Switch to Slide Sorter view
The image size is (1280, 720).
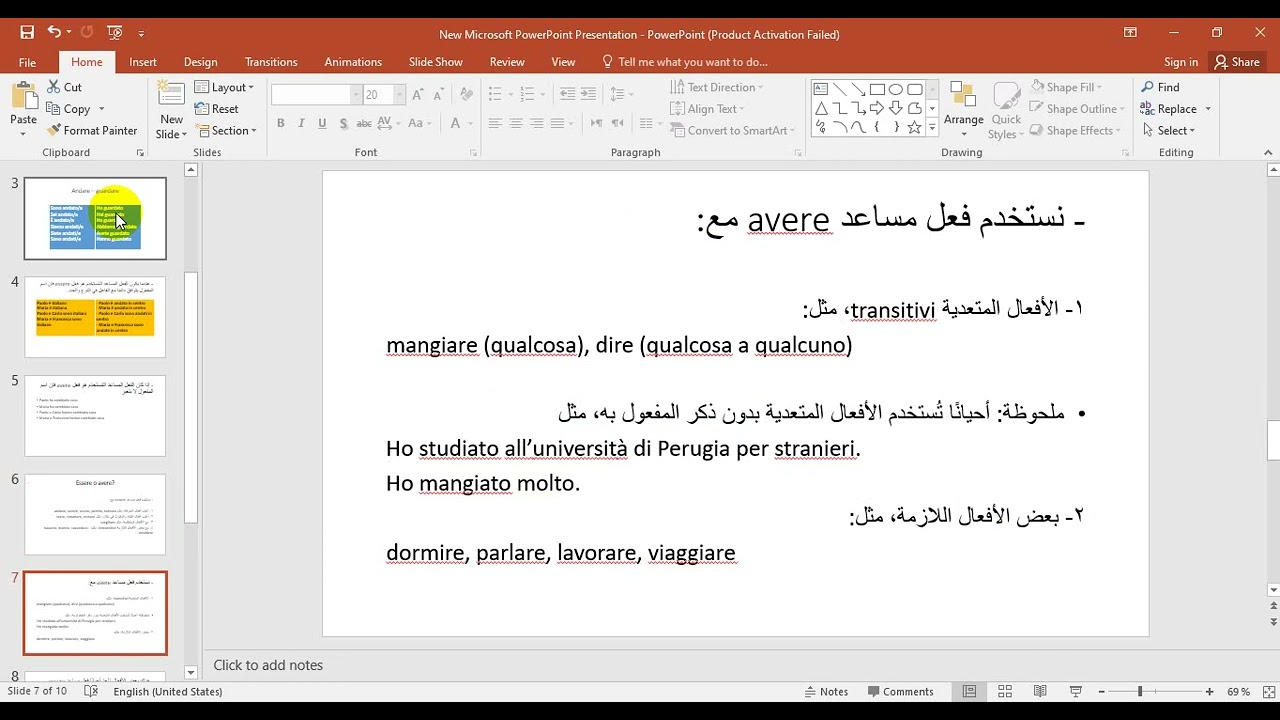[1005, 691]
